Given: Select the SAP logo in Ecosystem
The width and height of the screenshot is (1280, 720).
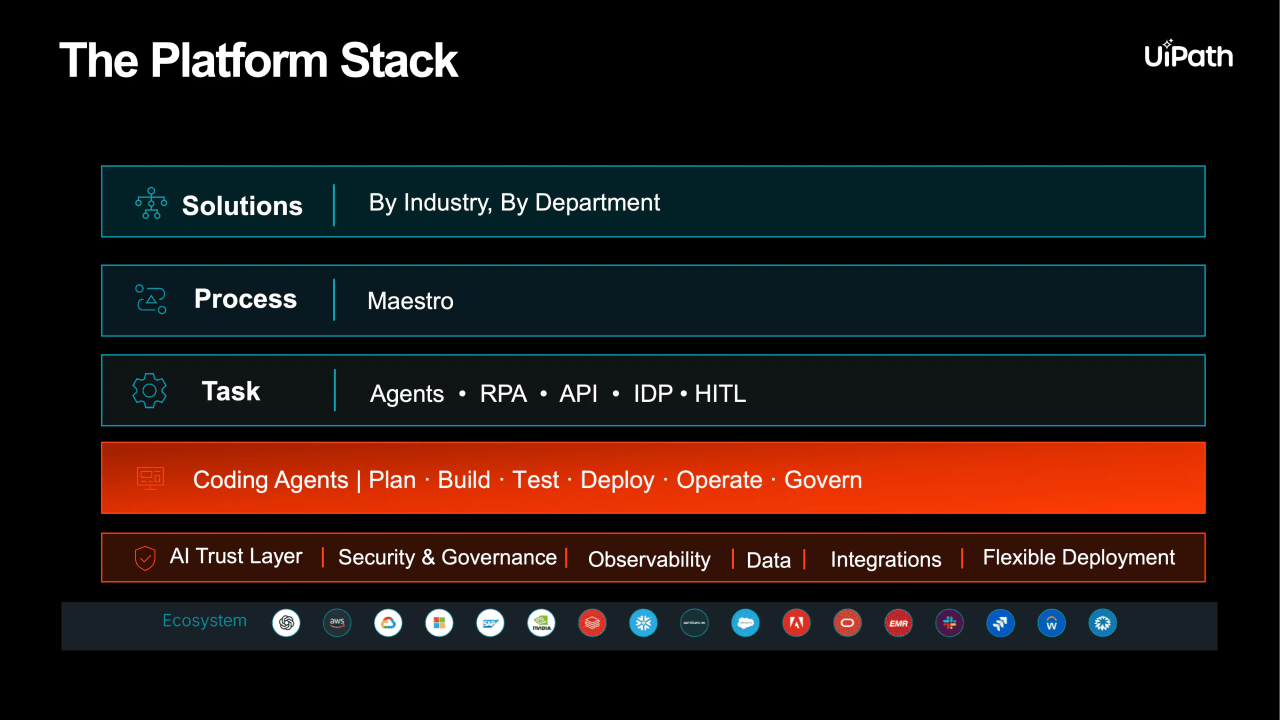Looking at the screenshot, I should [490, 623].
